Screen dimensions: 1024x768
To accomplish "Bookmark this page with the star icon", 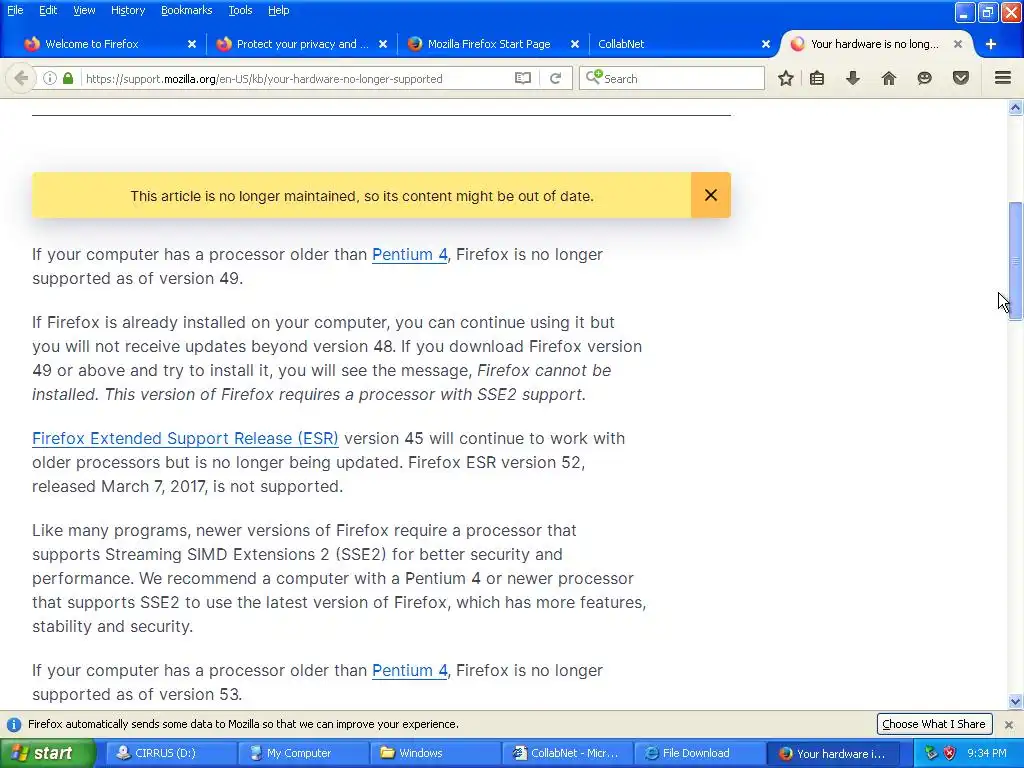I will 786,78.
